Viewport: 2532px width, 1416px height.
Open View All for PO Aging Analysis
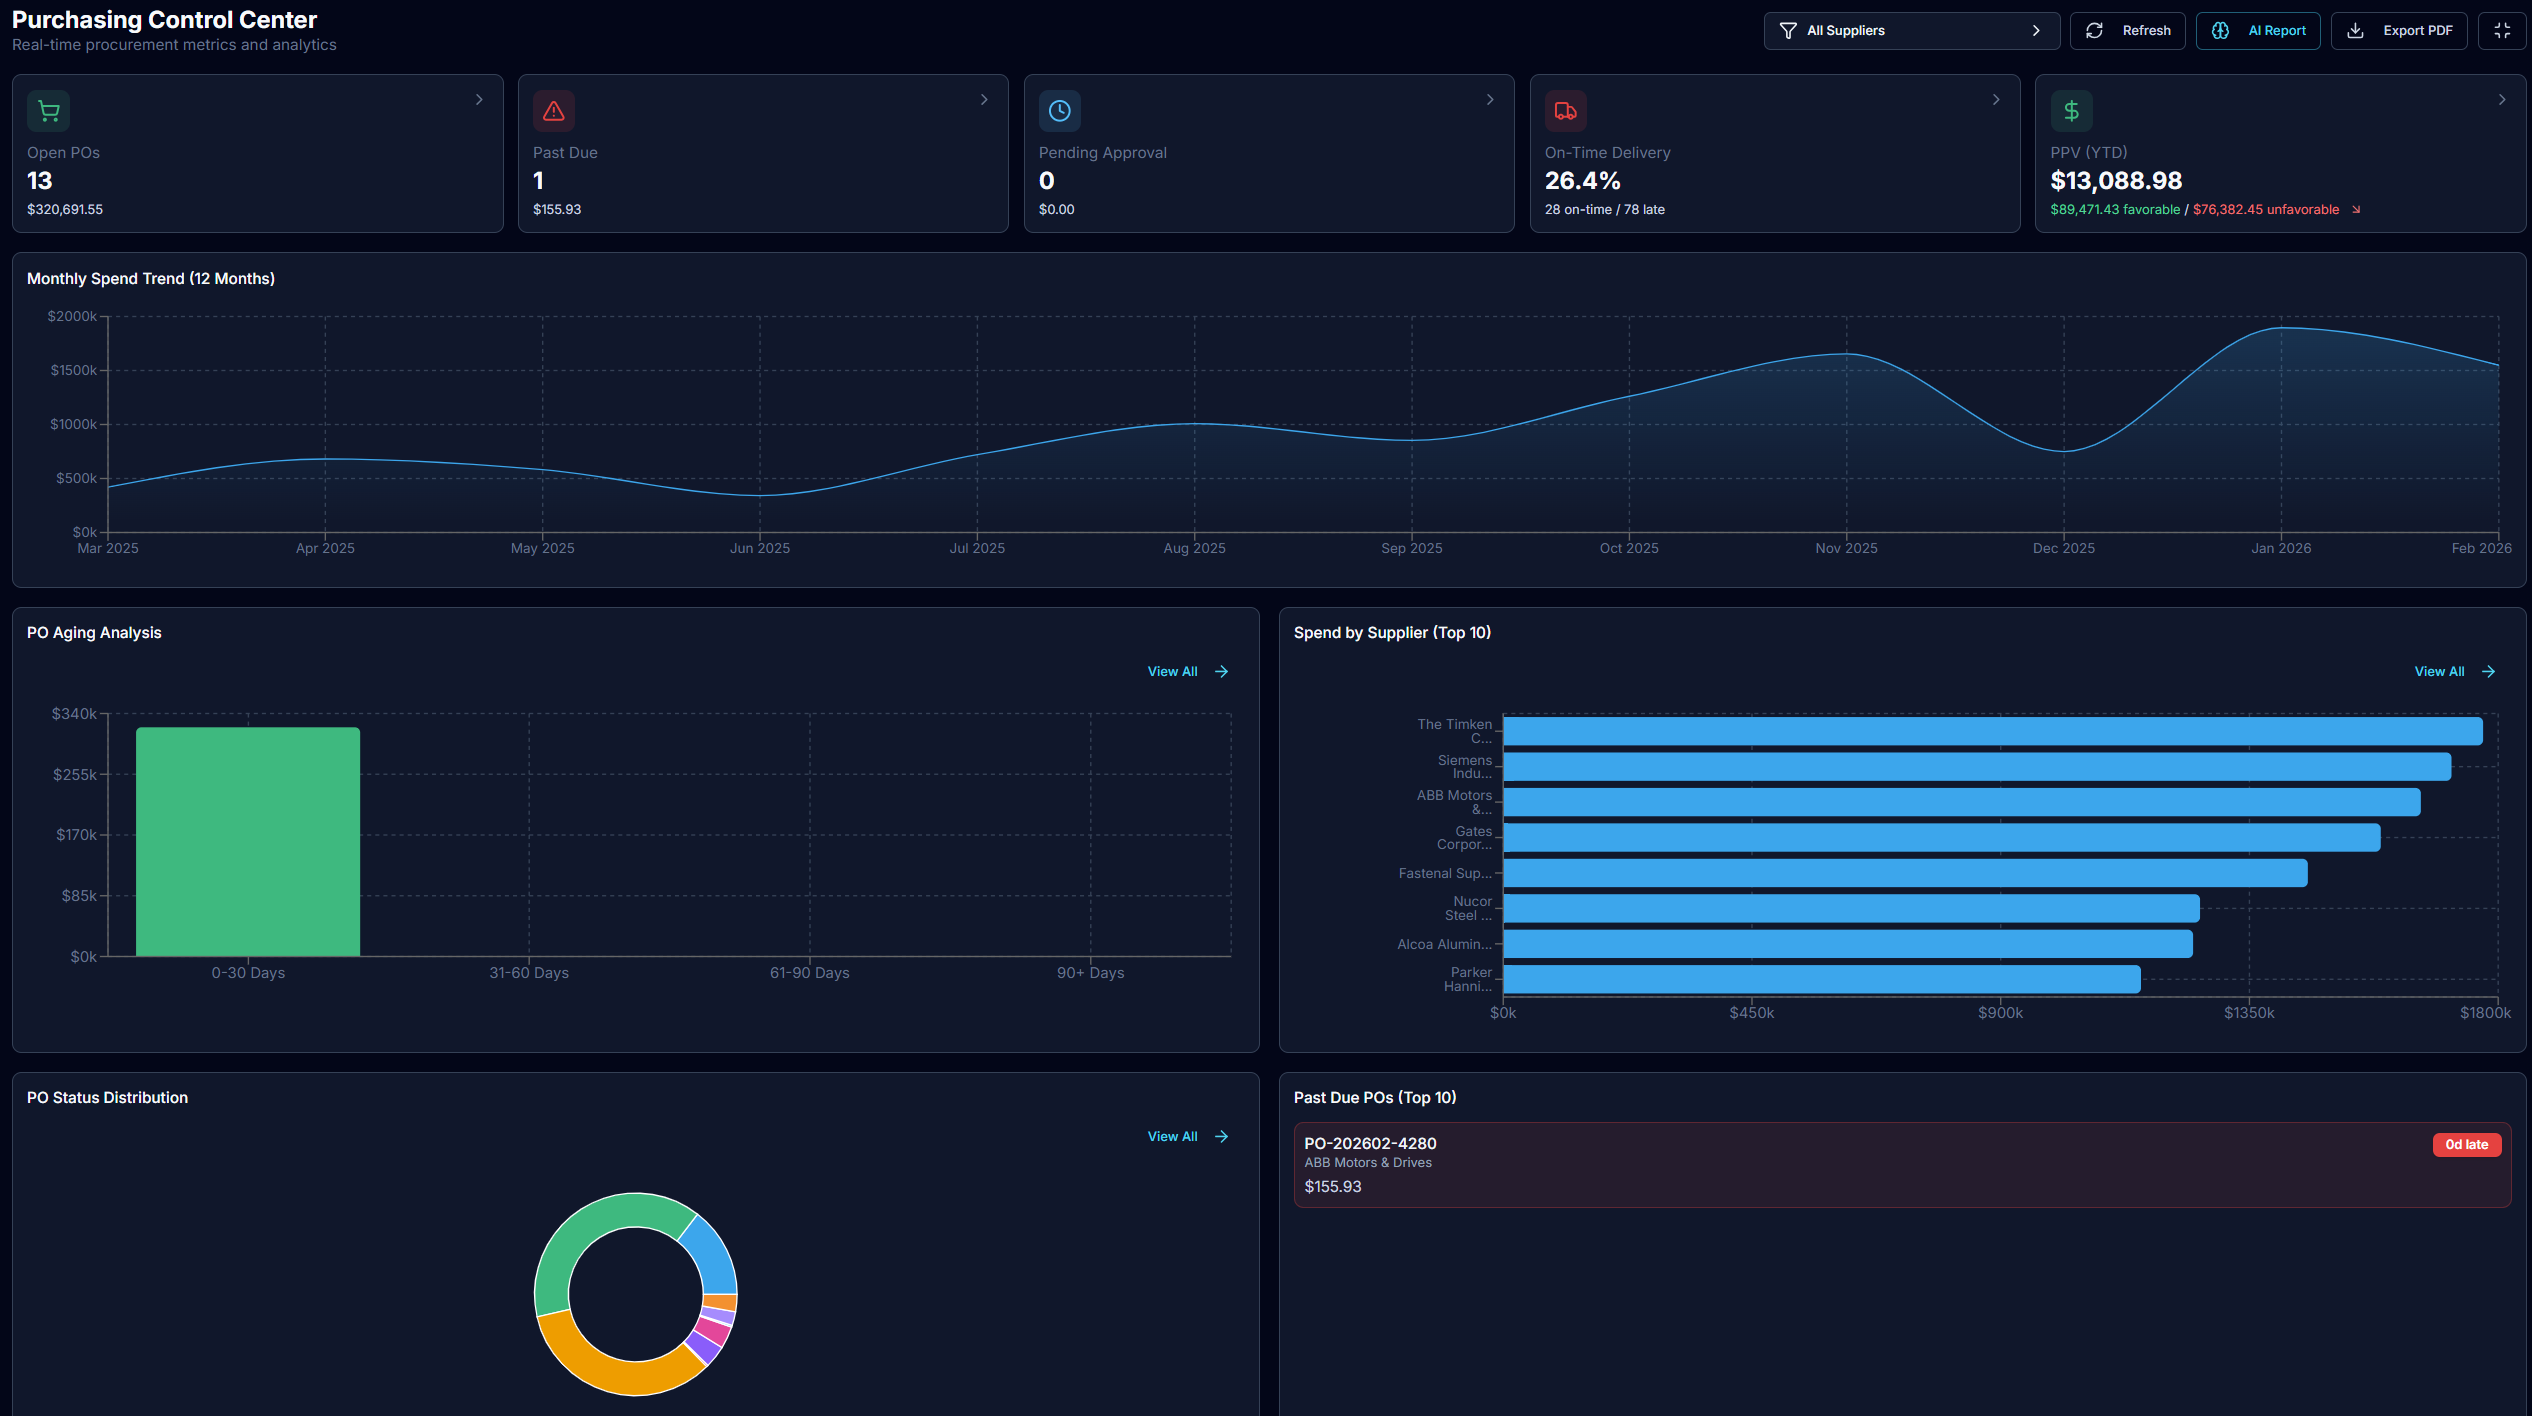point(1187,671)
